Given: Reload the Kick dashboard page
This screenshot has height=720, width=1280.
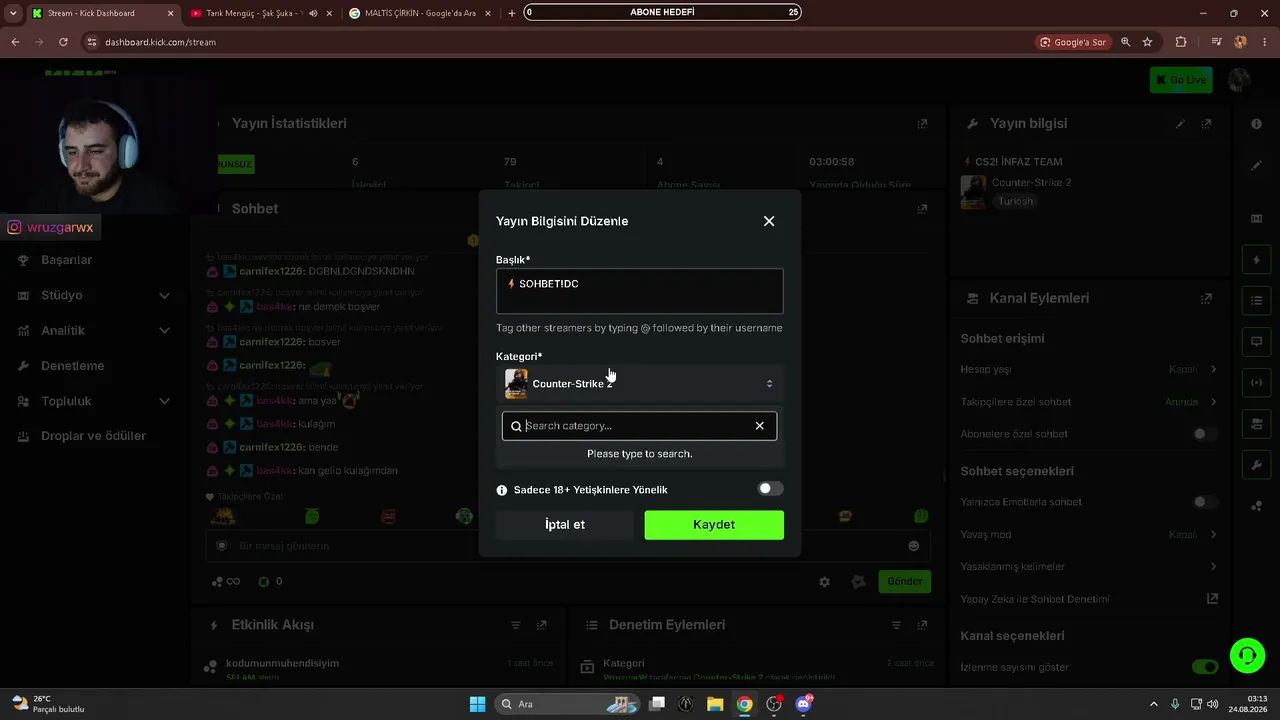Looking at the screenshot, I should 63,42.
